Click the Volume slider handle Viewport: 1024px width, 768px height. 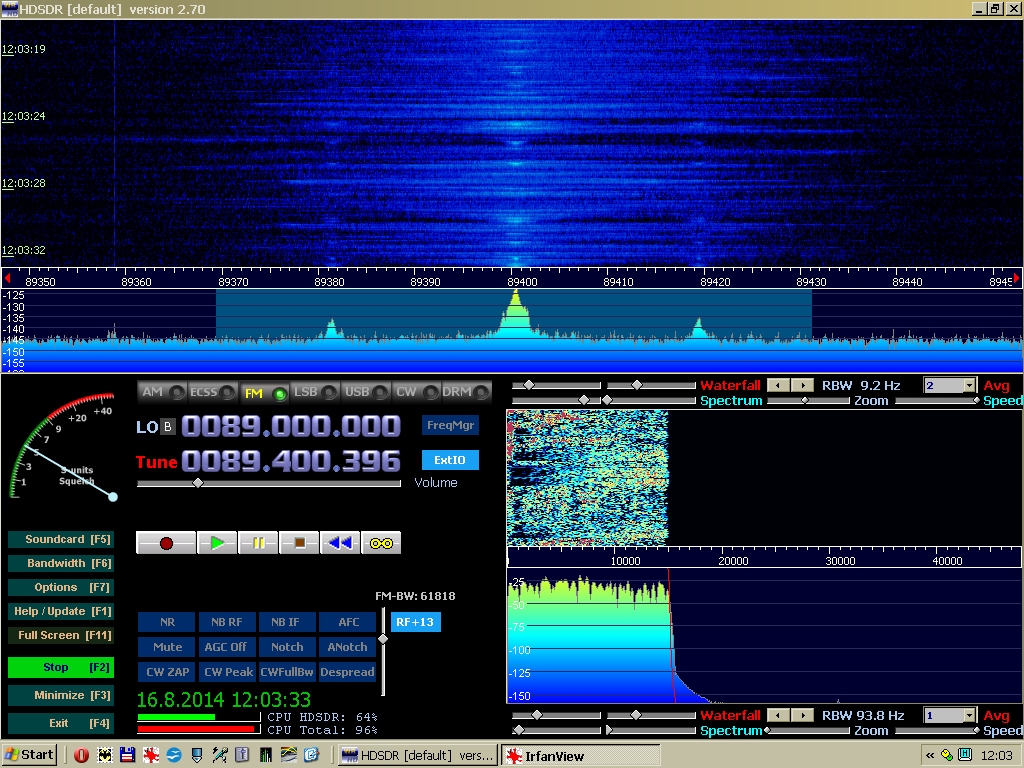pyautogui.click(x=198, y=483)
